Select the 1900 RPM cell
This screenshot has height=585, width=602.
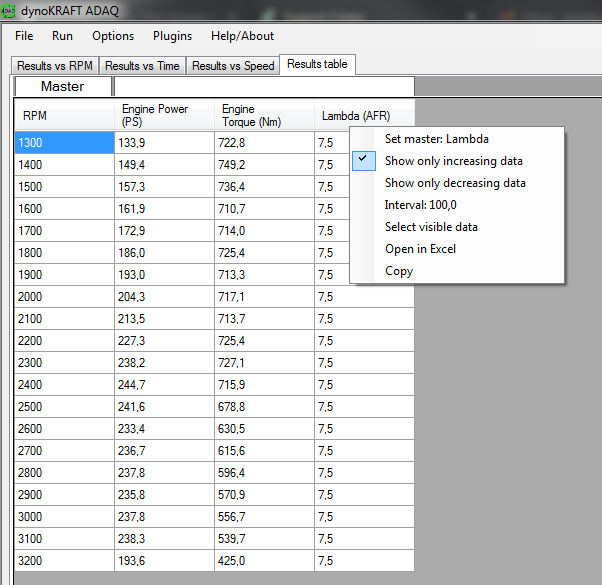tap(64, 275)
